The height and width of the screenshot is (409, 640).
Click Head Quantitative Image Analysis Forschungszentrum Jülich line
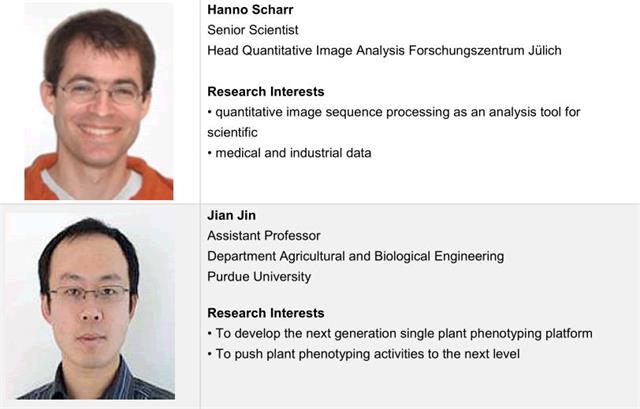384,50
